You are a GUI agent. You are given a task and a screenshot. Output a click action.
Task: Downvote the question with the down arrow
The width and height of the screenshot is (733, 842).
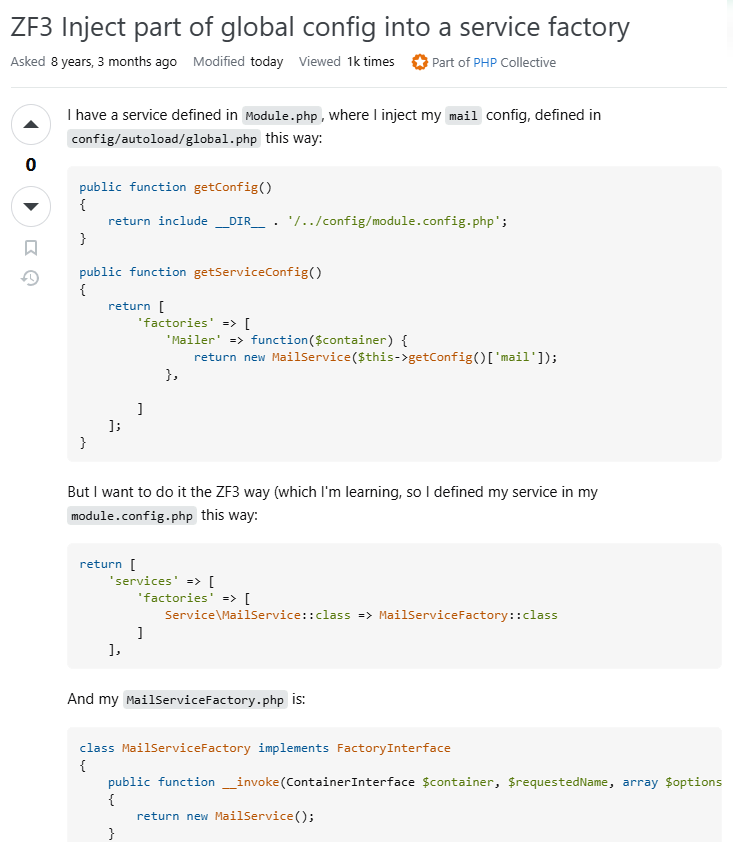point(31,206)
